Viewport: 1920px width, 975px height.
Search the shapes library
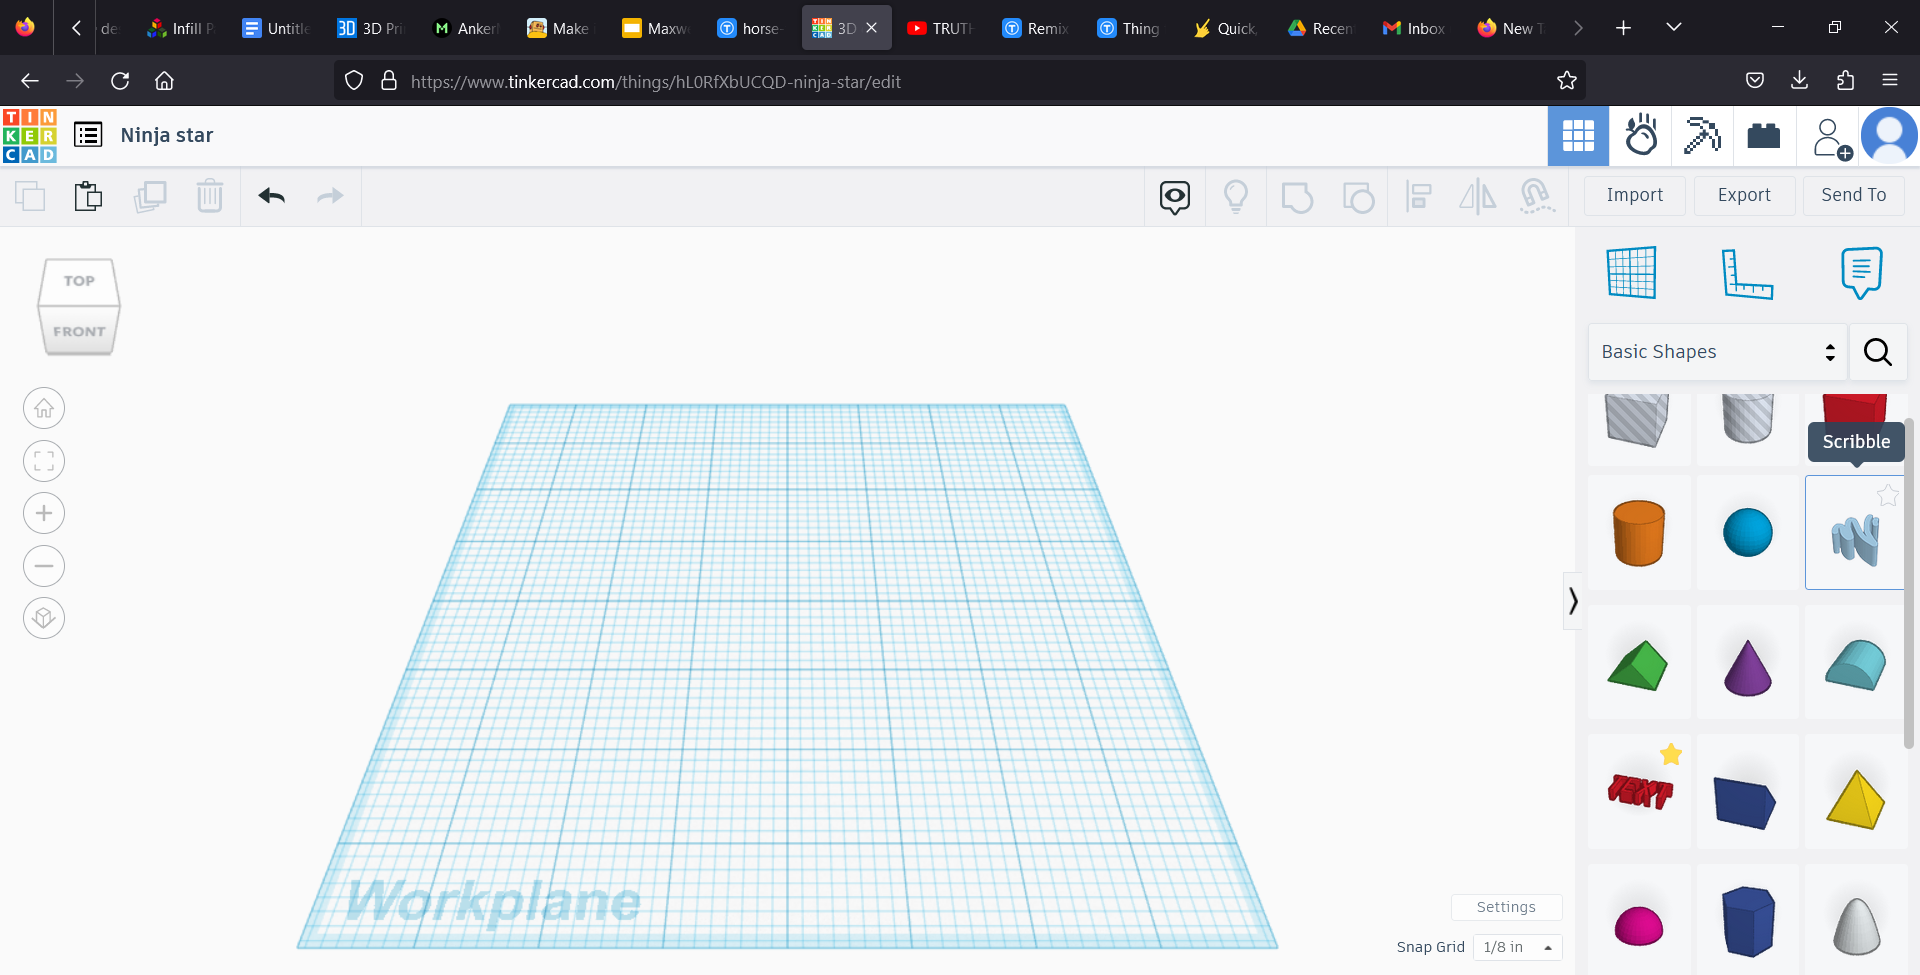click(1877, 352)
